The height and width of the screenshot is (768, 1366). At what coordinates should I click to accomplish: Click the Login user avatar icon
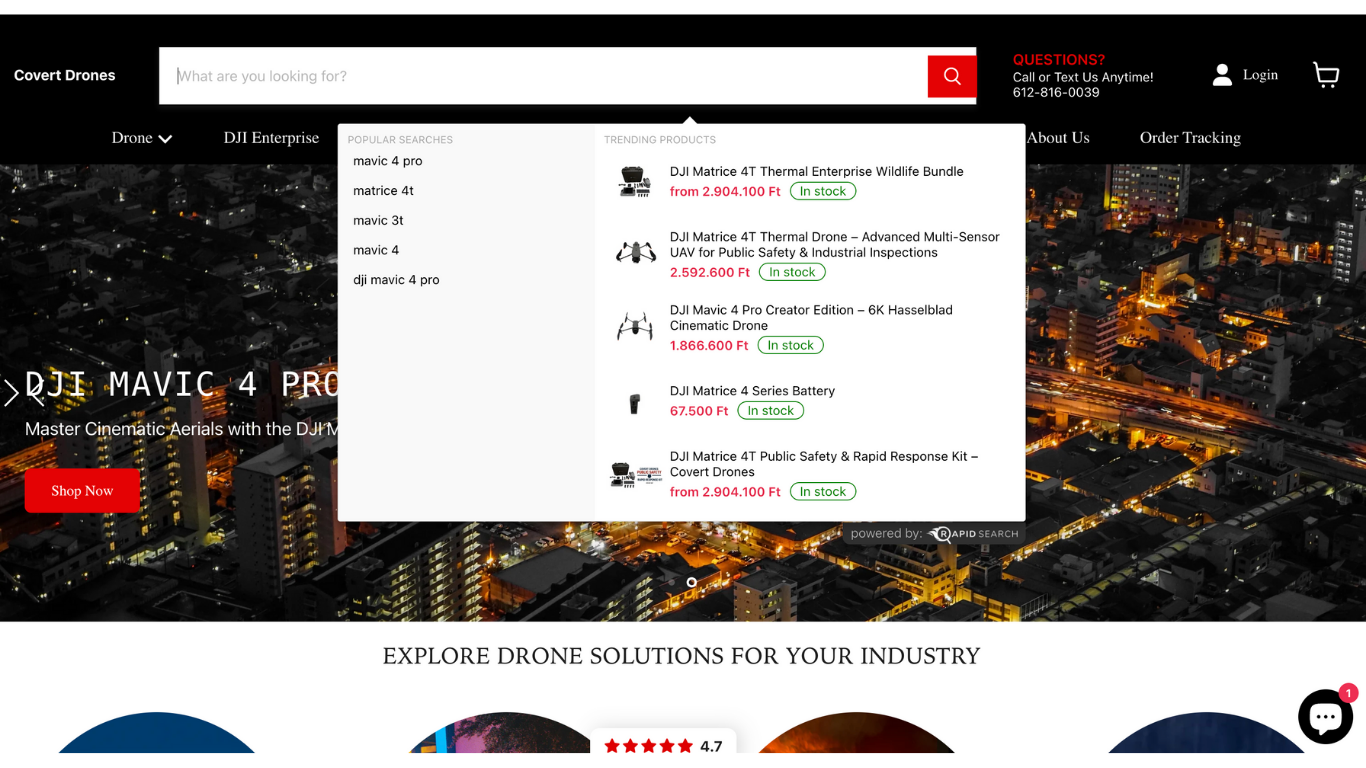coord(1222,75)
